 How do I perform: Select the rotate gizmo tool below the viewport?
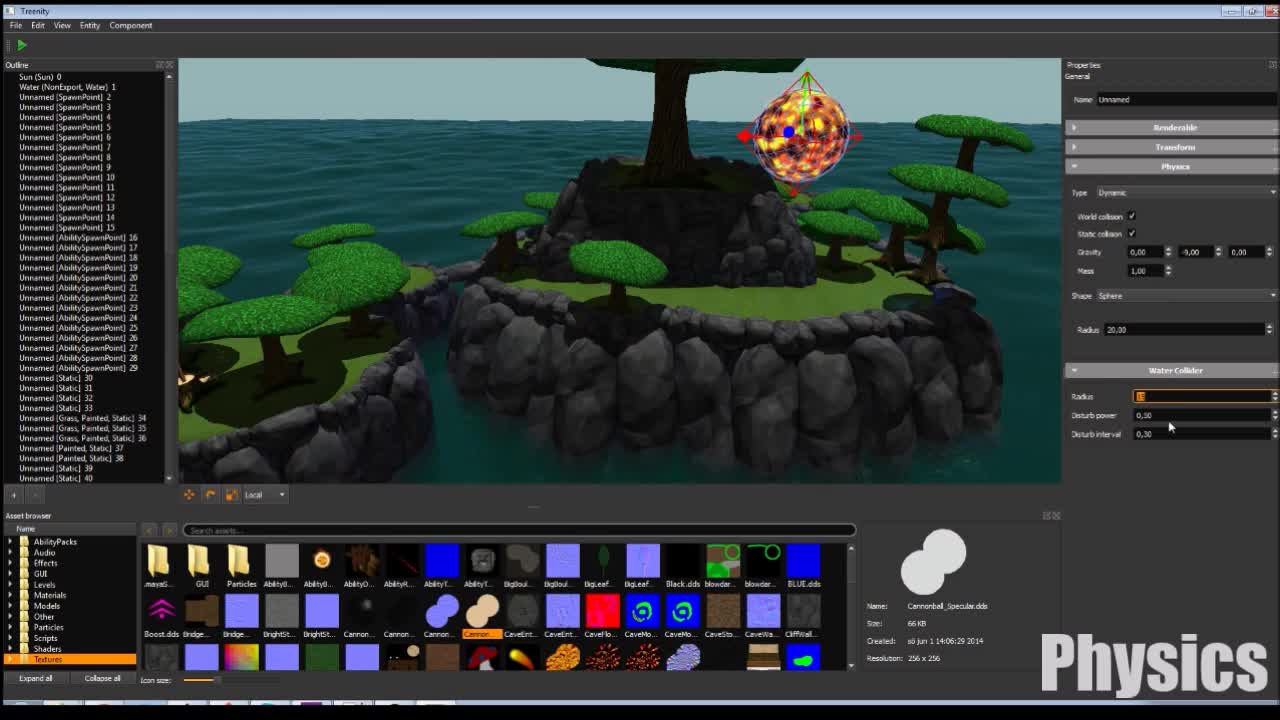210,494
